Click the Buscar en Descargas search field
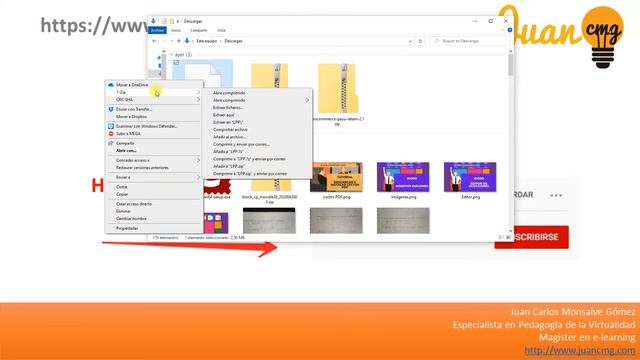Image resolution: width=640 pixels, height=360 pixels. click(x=470, y=41)
